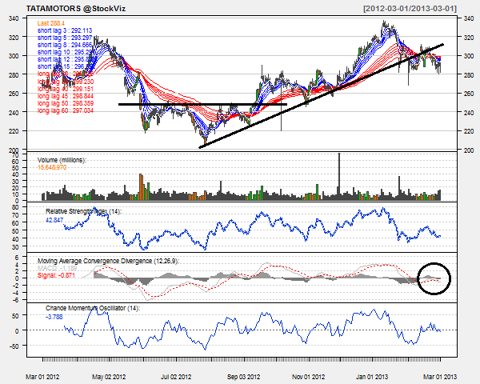
Task: Click the tallest volume spike bar in December
Action: click(x=339, y=177)
